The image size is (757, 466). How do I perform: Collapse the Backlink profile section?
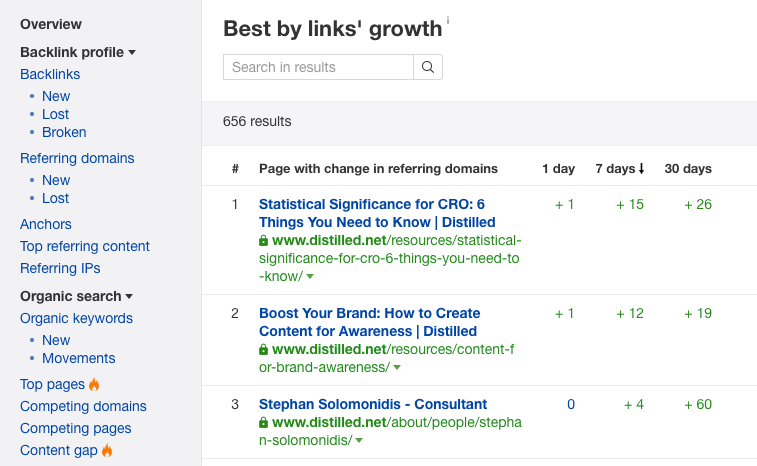132,52
